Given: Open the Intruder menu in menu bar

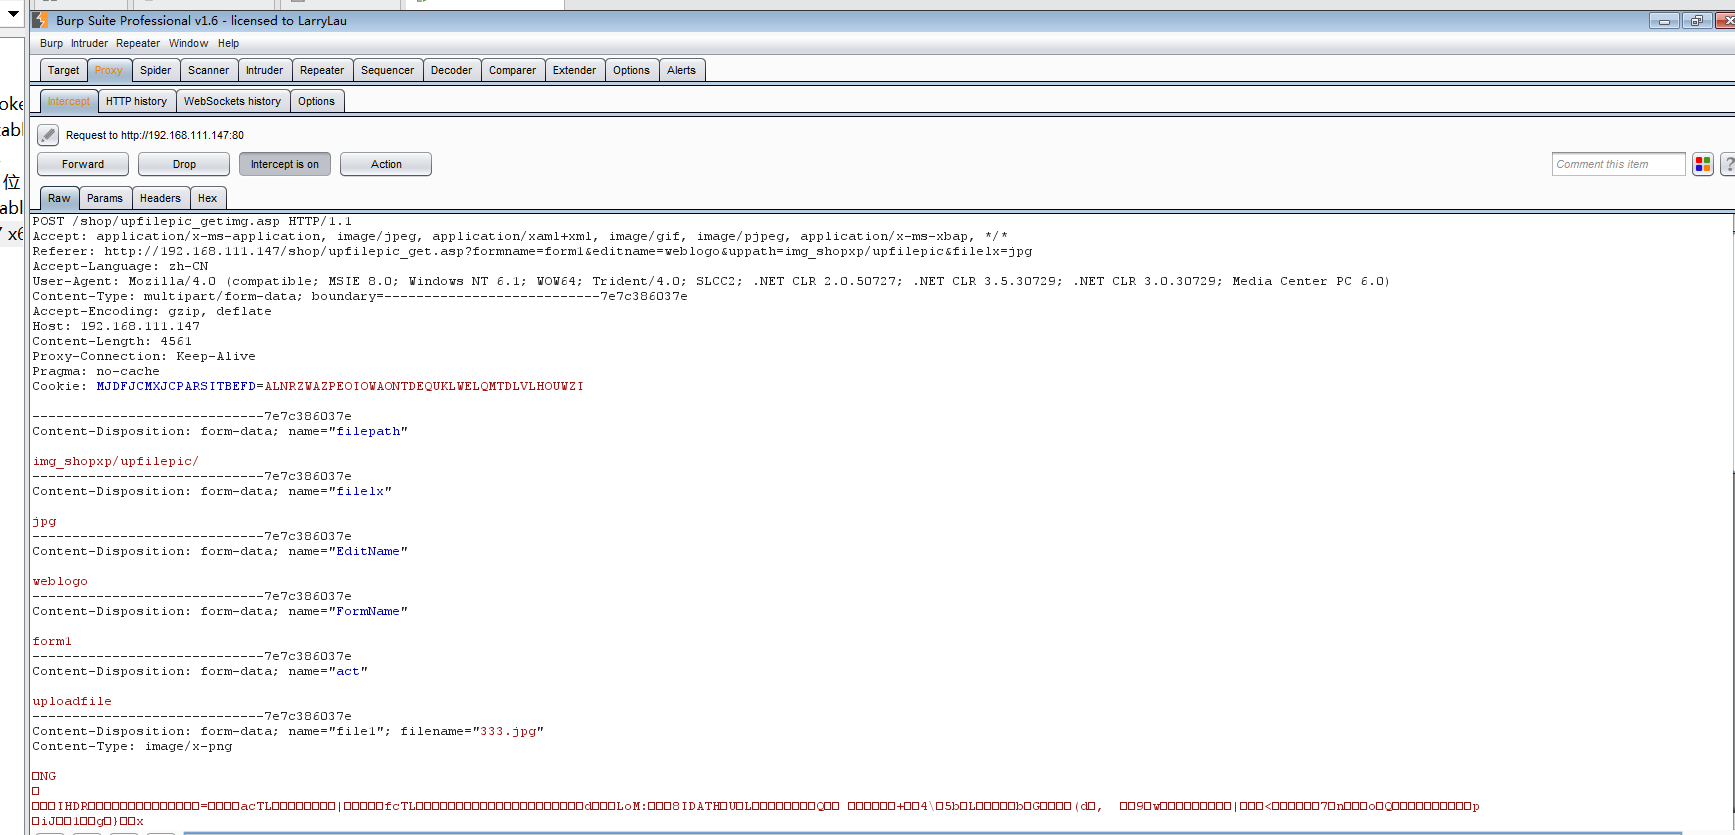Looking at the screenshot, I should click(x=89, y=43).
